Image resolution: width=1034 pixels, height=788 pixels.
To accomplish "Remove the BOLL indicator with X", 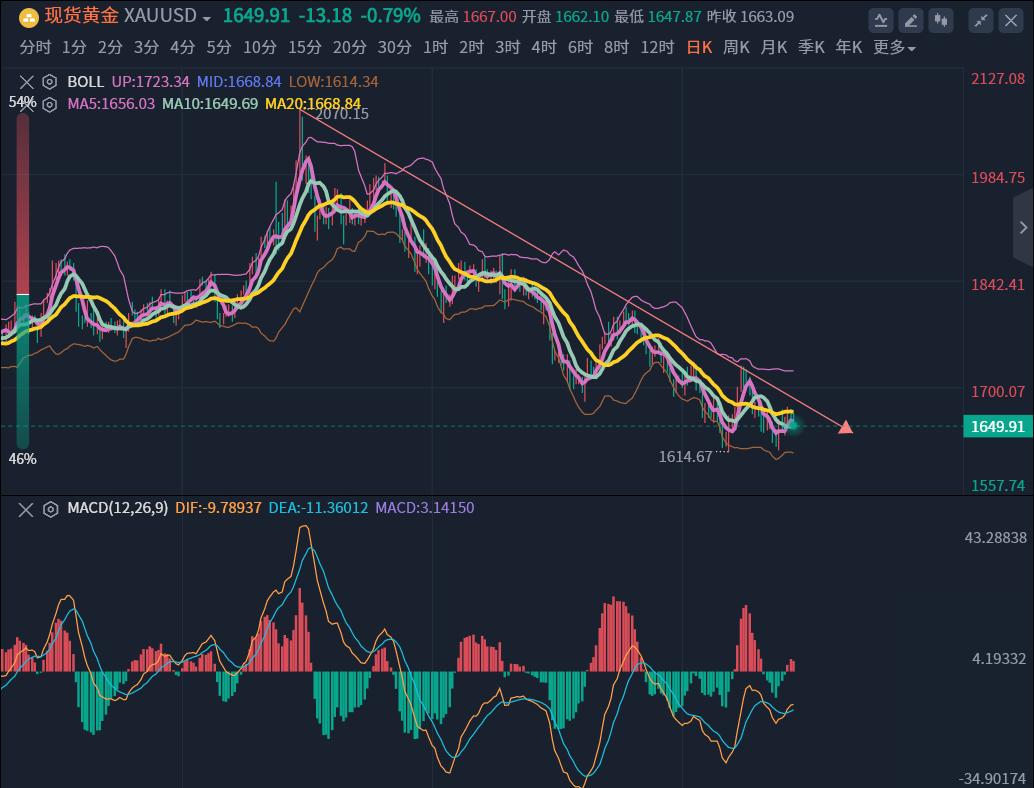I will pyautogui.click(x=26, y=82).
